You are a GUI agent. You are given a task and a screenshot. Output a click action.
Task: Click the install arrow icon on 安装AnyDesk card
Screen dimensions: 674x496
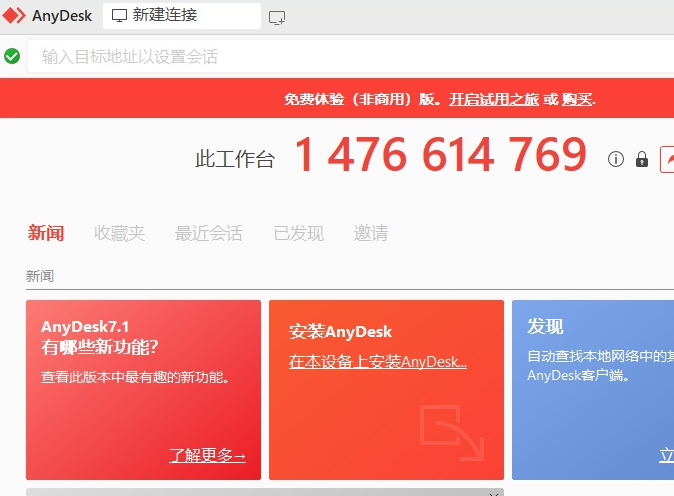pyautogui.click(x=452, y=432)
